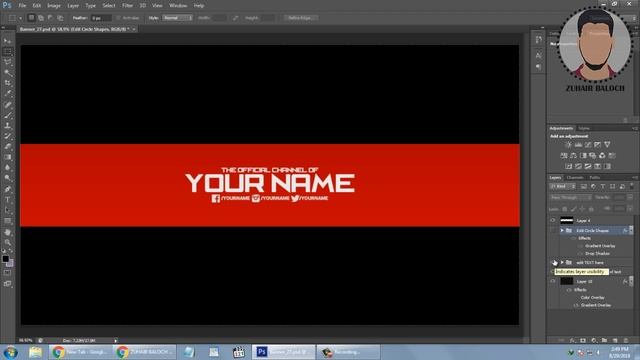Viewport: 640px width, 360px height.
Task: Open the Image menu
Action: pyautogui.click(x=53, y=6)
